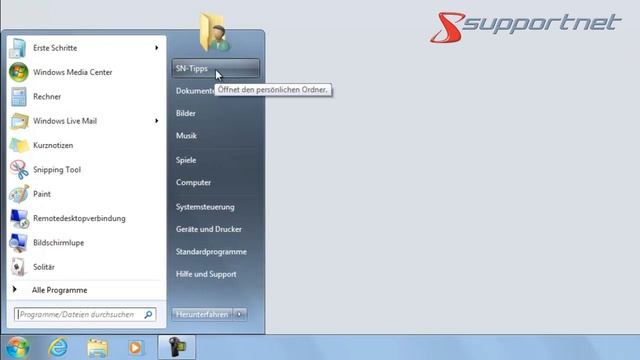The width and height of the screenshot is (640, 360).
Task: Click the Programme/Dateien durchsuchen search field
Action: tap(85, 314)
